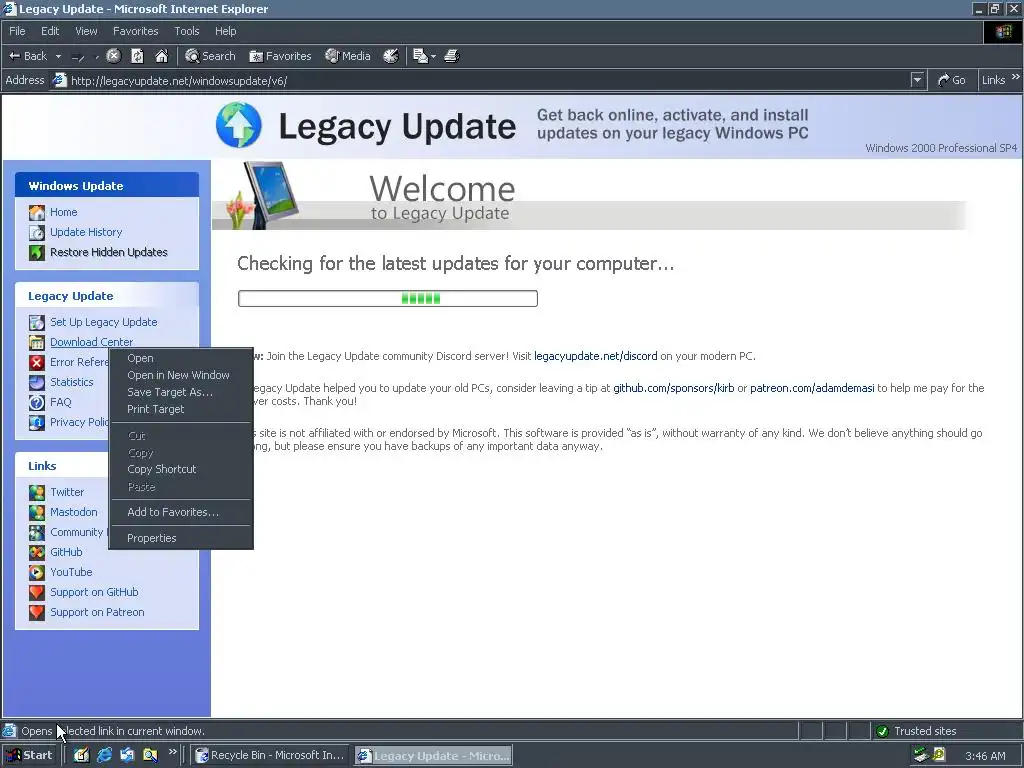Click the History toolbar icon
Viewport: 1024px width, 768px height.
coord(391,56)
